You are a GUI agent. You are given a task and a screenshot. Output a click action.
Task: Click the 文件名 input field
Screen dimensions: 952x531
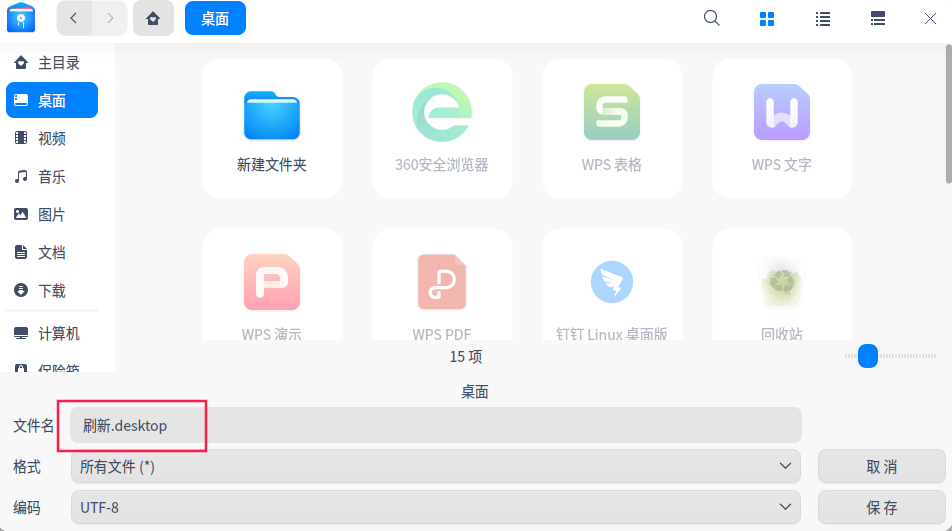coord(436,425)
